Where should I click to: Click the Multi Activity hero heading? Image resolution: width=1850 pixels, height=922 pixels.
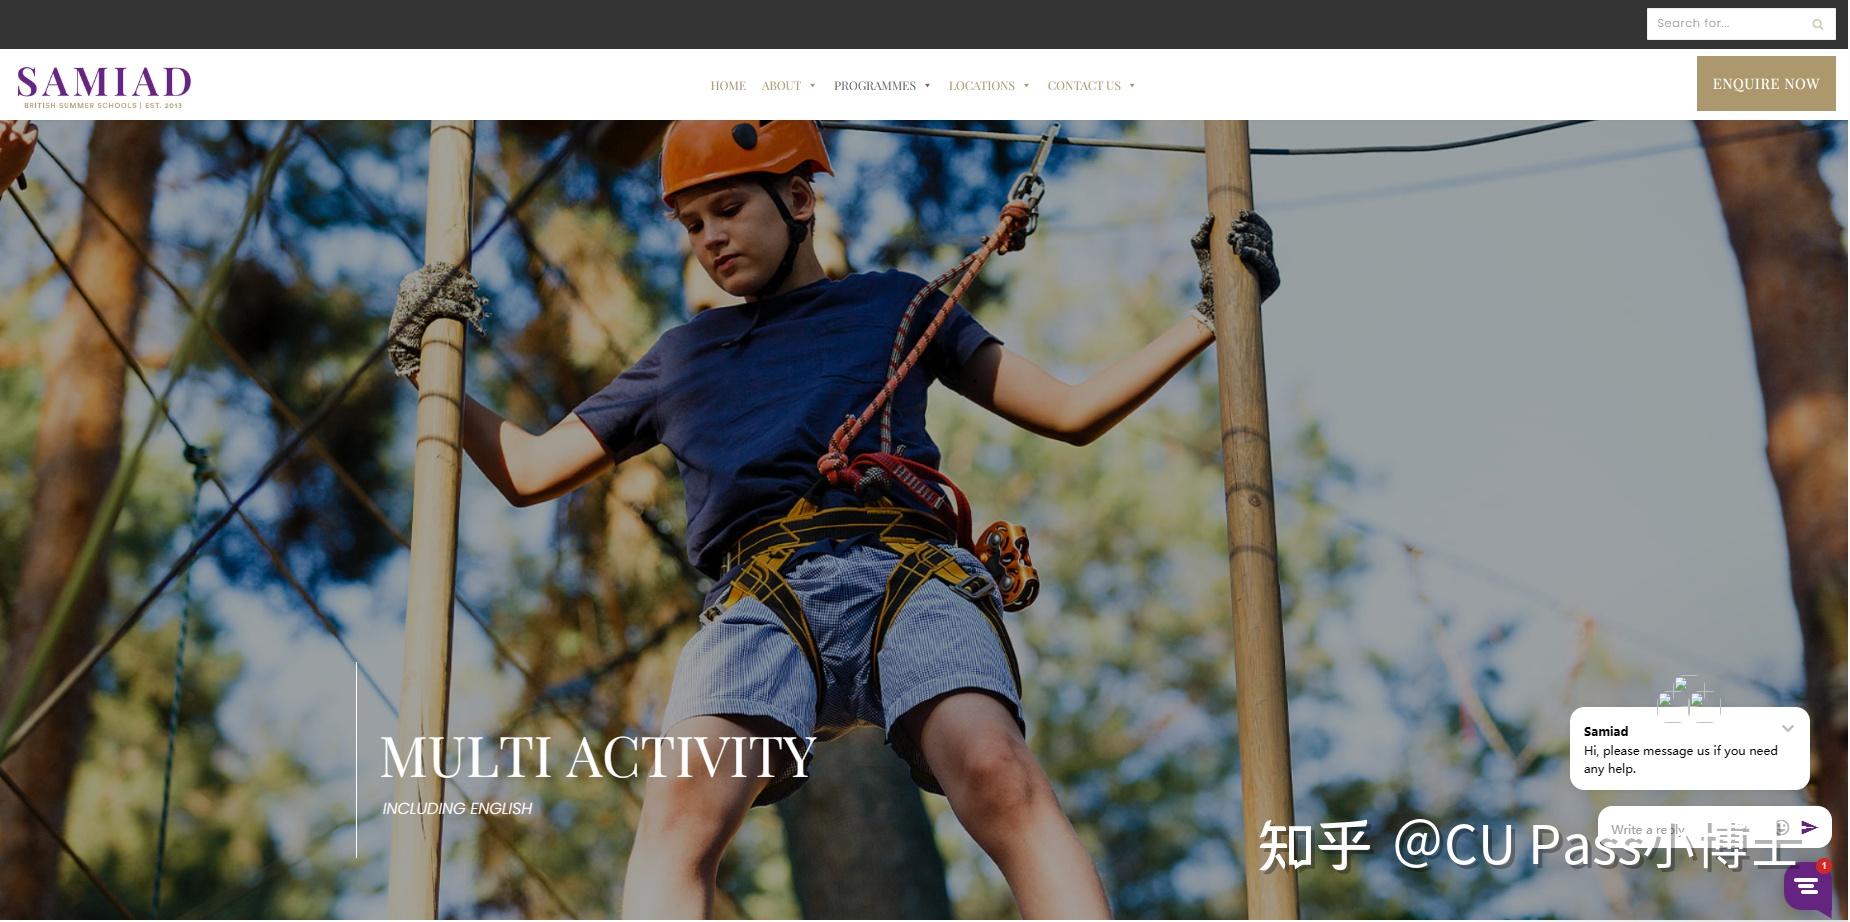coord(598,757)
